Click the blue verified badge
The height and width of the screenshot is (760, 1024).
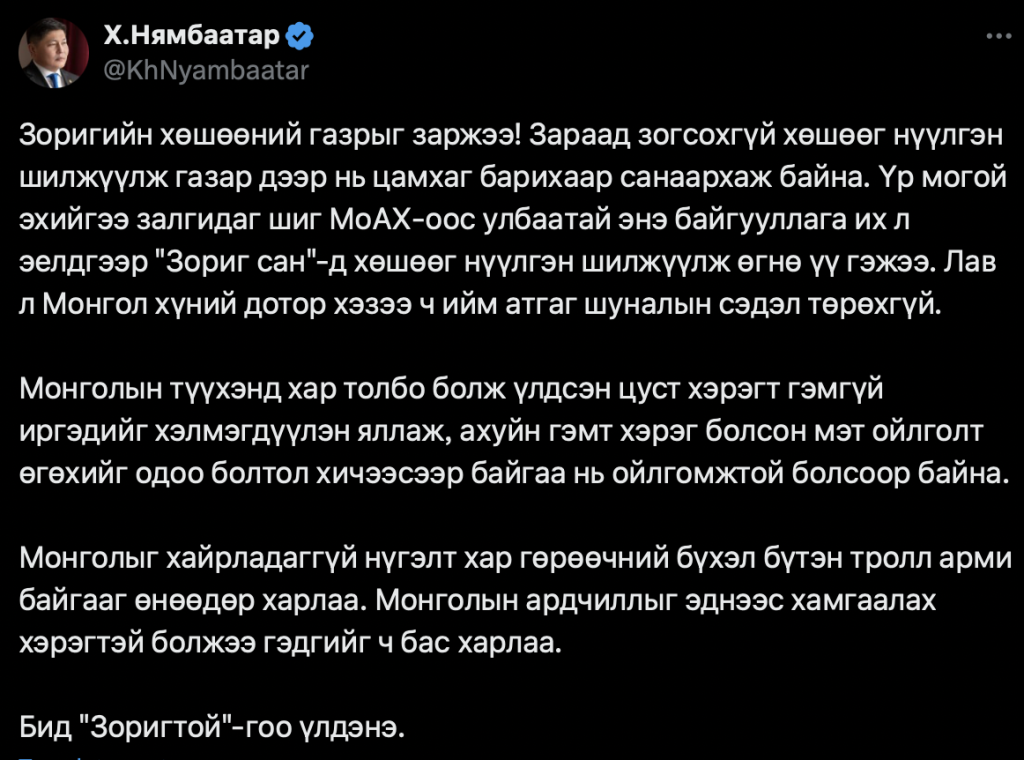[300, 37]
